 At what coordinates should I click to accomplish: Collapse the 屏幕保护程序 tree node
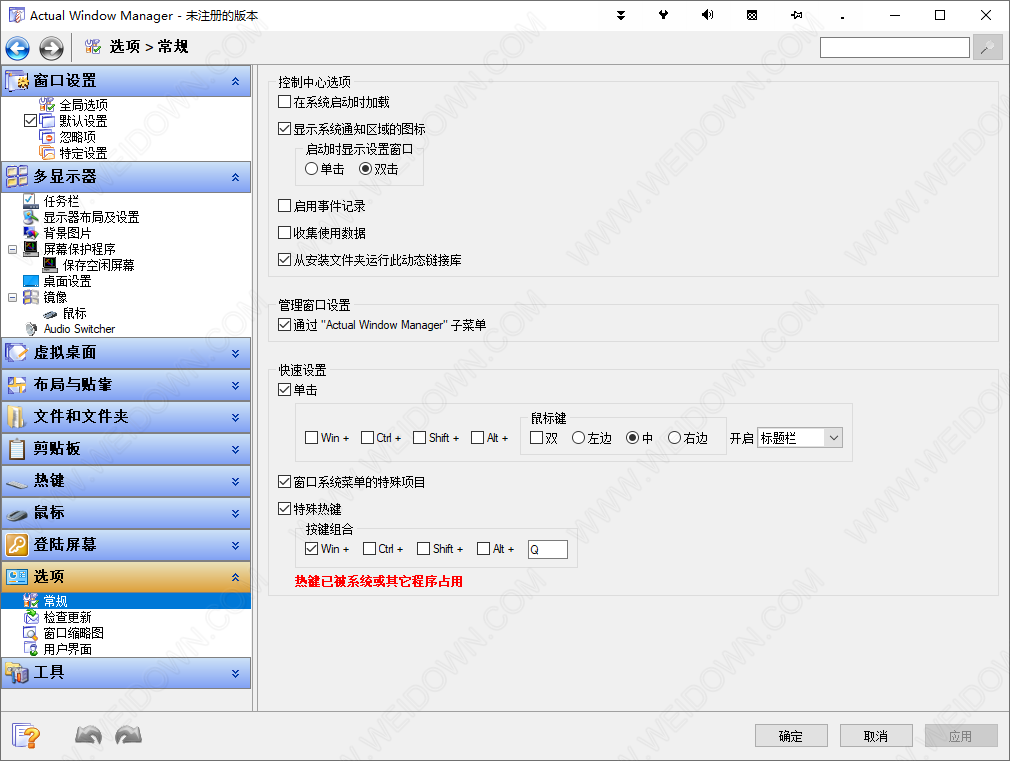point(12,249)
